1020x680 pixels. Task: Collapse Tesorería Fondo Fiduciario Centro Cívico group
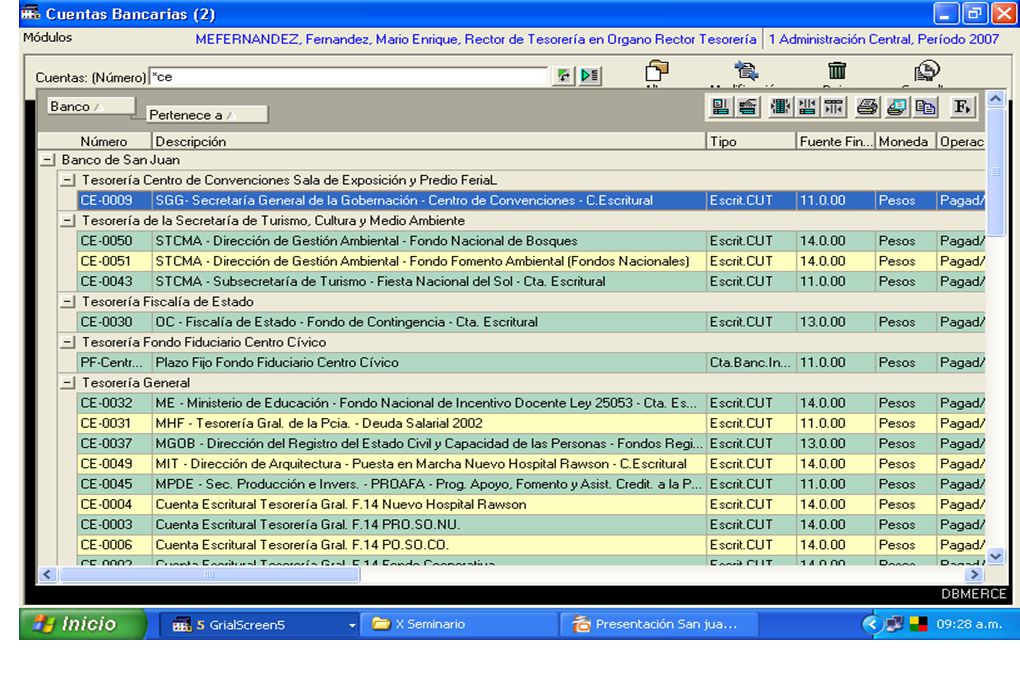[x=67, y=342]
